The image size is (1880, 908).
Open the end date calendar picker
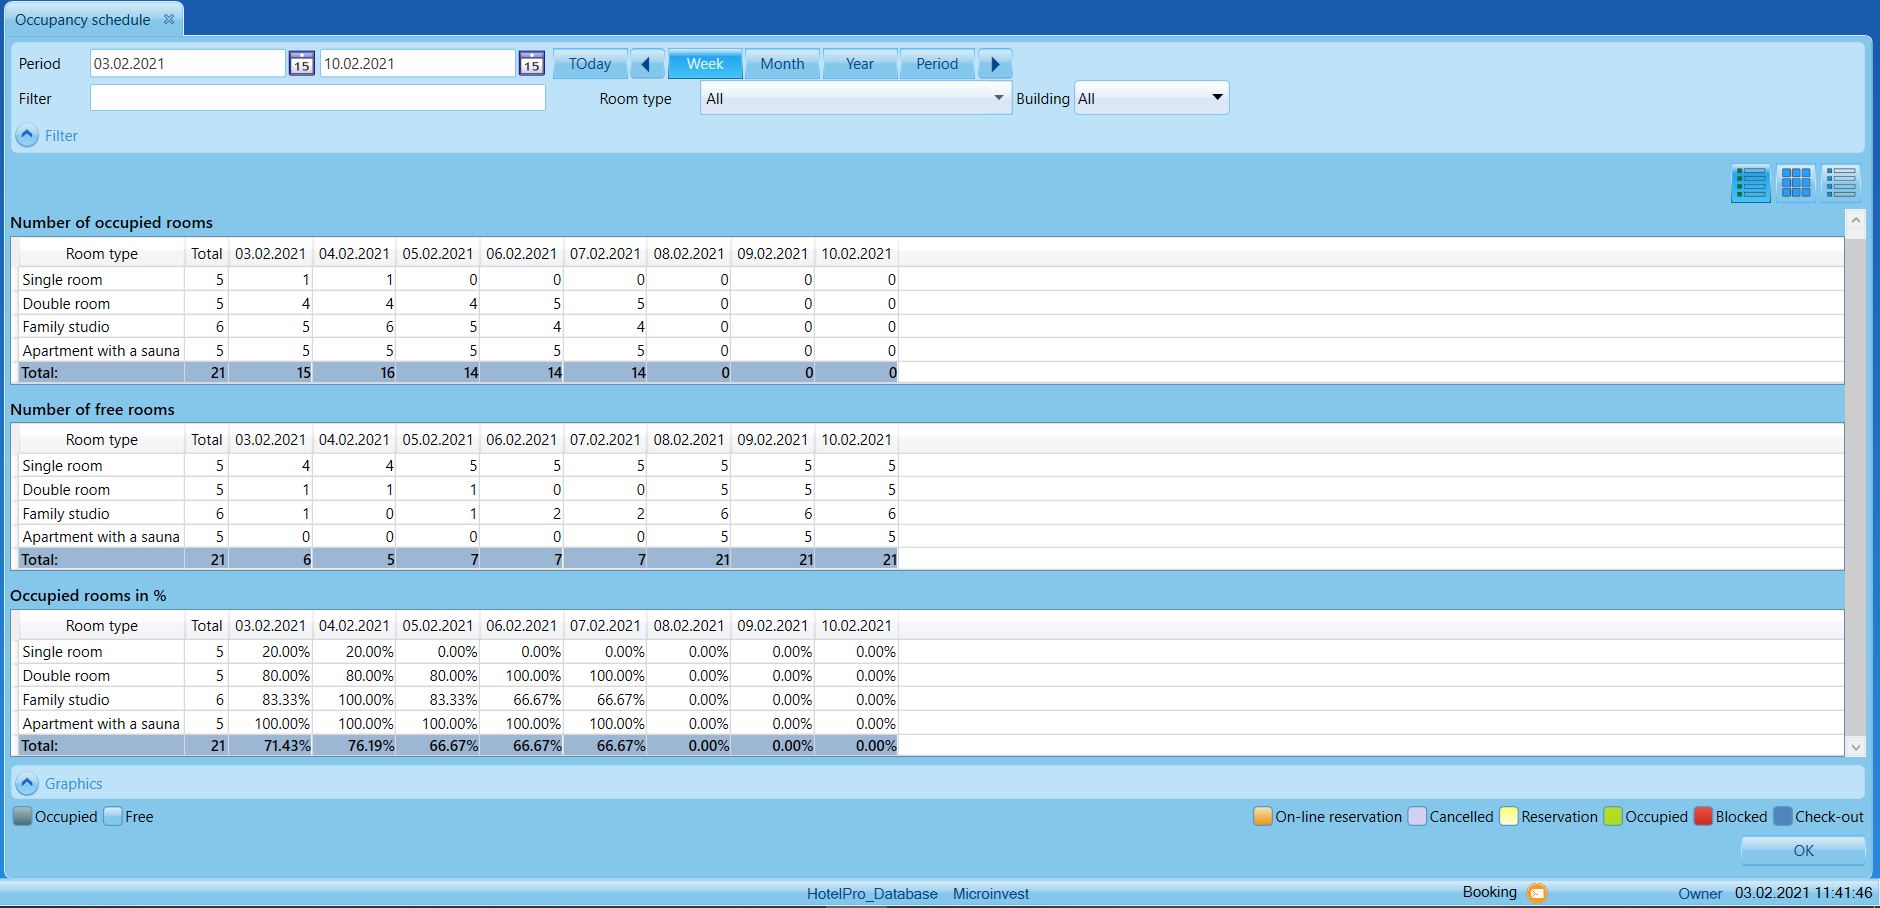(531, 64)
